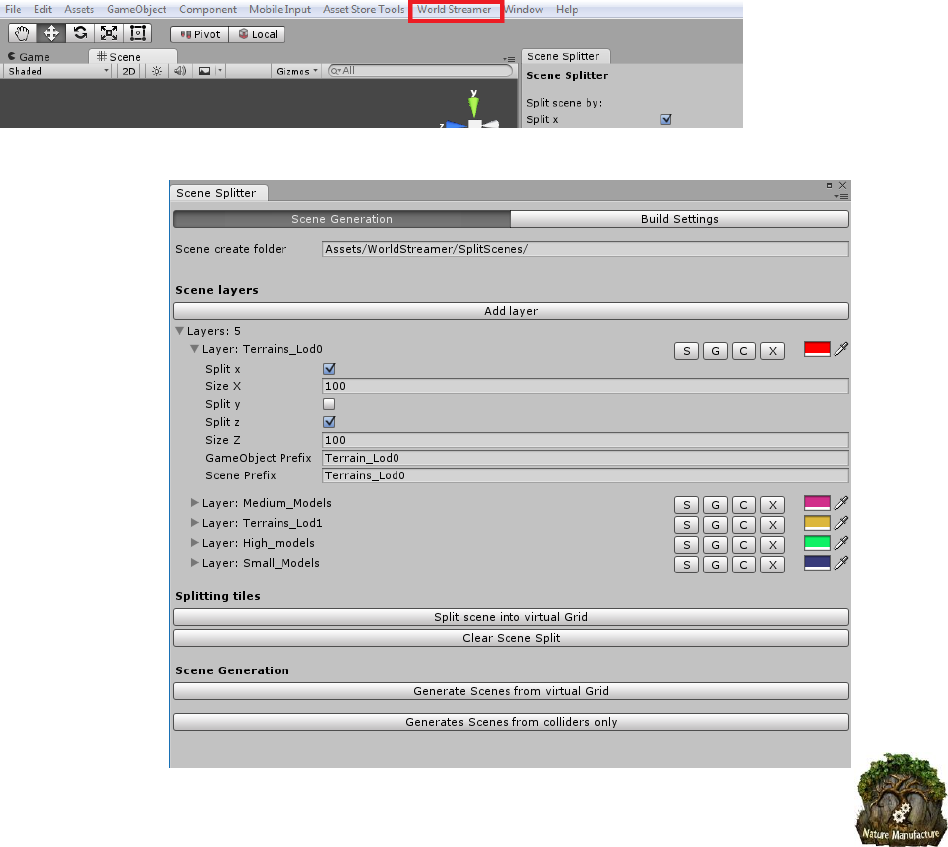Pick color for High_models with eyedropper

click(x=841, y=543)
